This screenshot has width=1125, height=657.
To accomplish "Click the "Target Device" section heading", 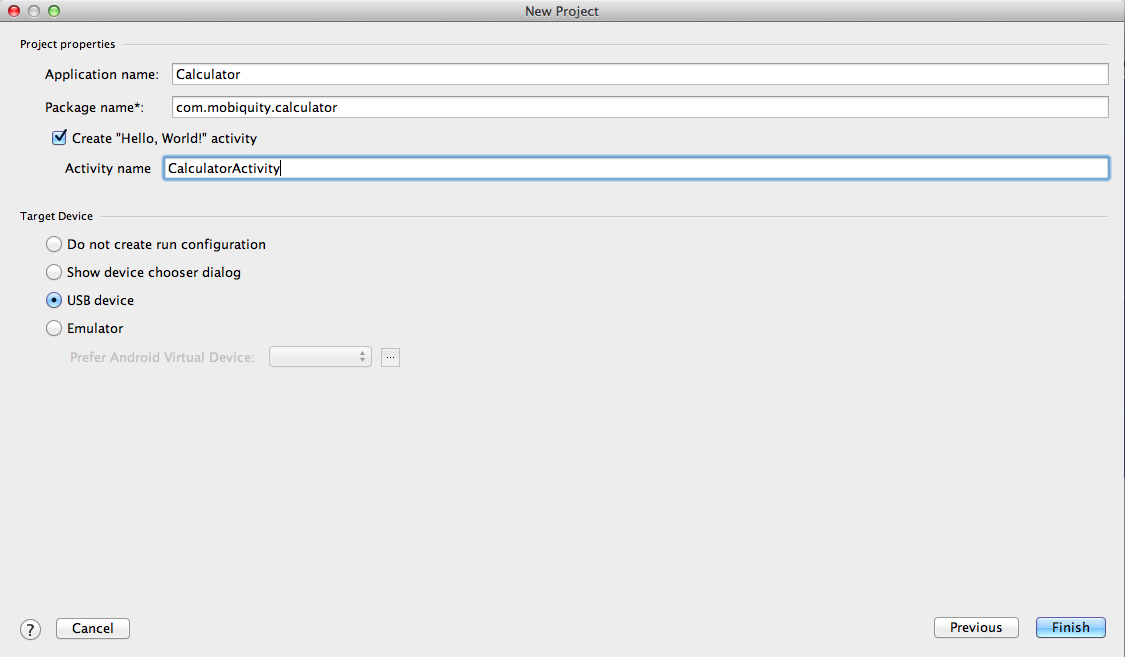I will point(57,216).
